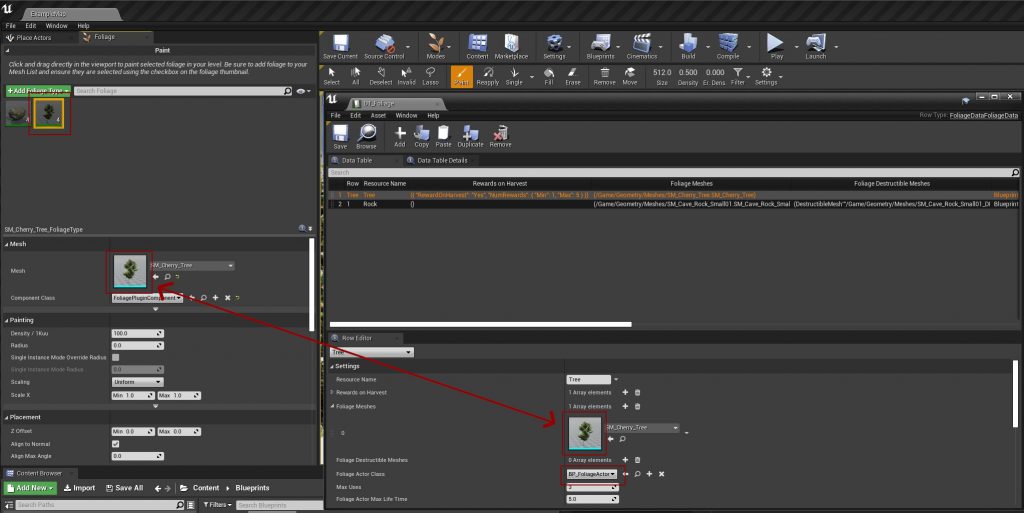Click the Build toolbar icon

click(688, 46)
